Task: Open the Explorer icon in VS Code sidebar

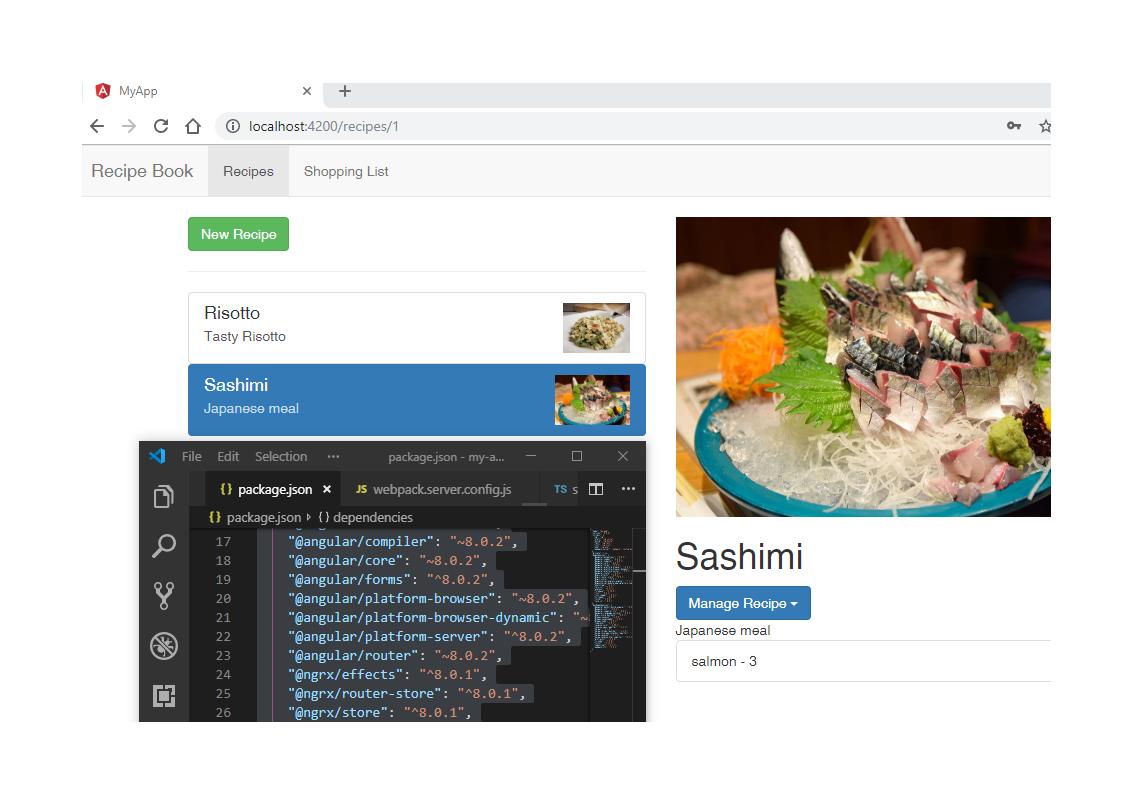Action: [164, 496]
